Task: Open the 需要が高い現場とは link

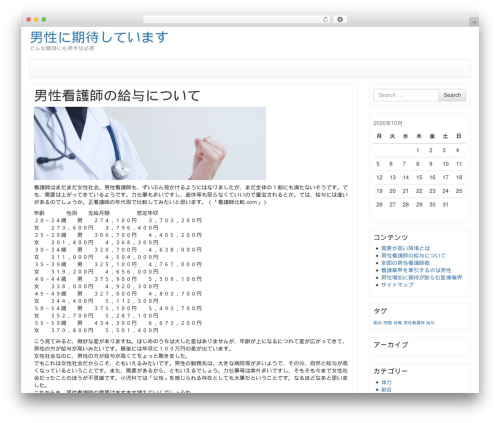Action: (405, 248)
